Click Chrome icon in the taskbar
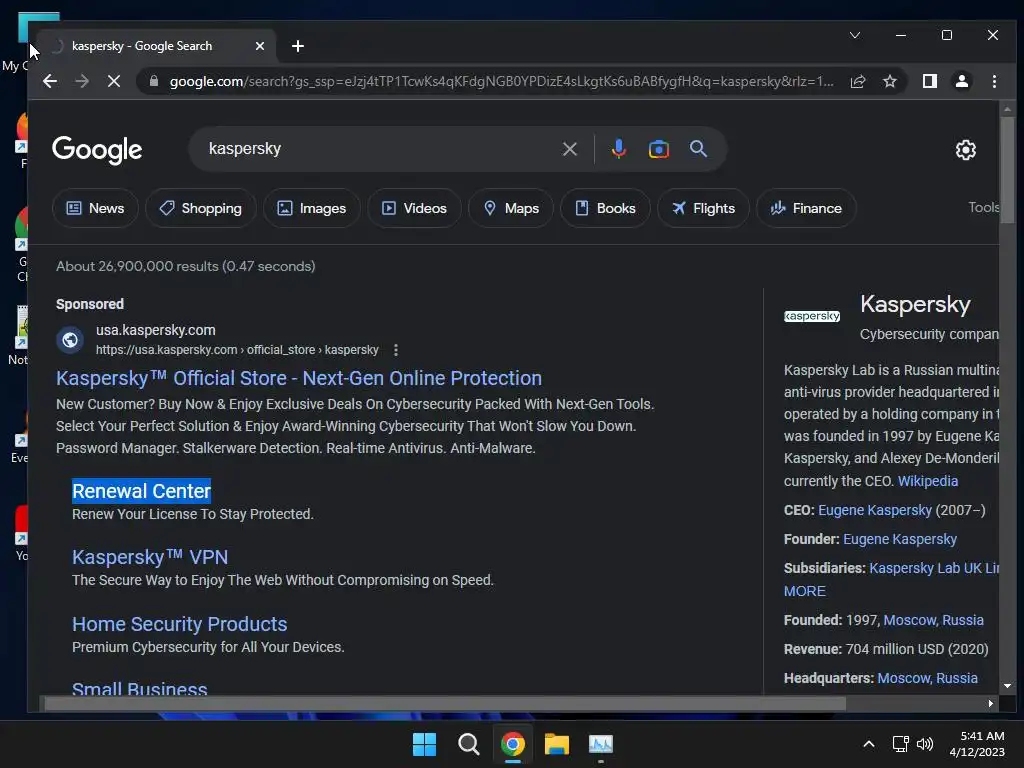1024x768 pixels. (x=513, y=744)
